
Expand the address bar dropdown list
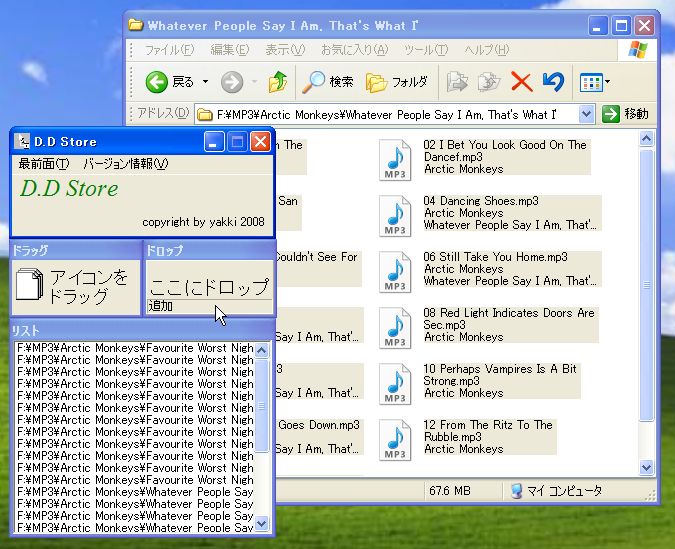(586, 114)
